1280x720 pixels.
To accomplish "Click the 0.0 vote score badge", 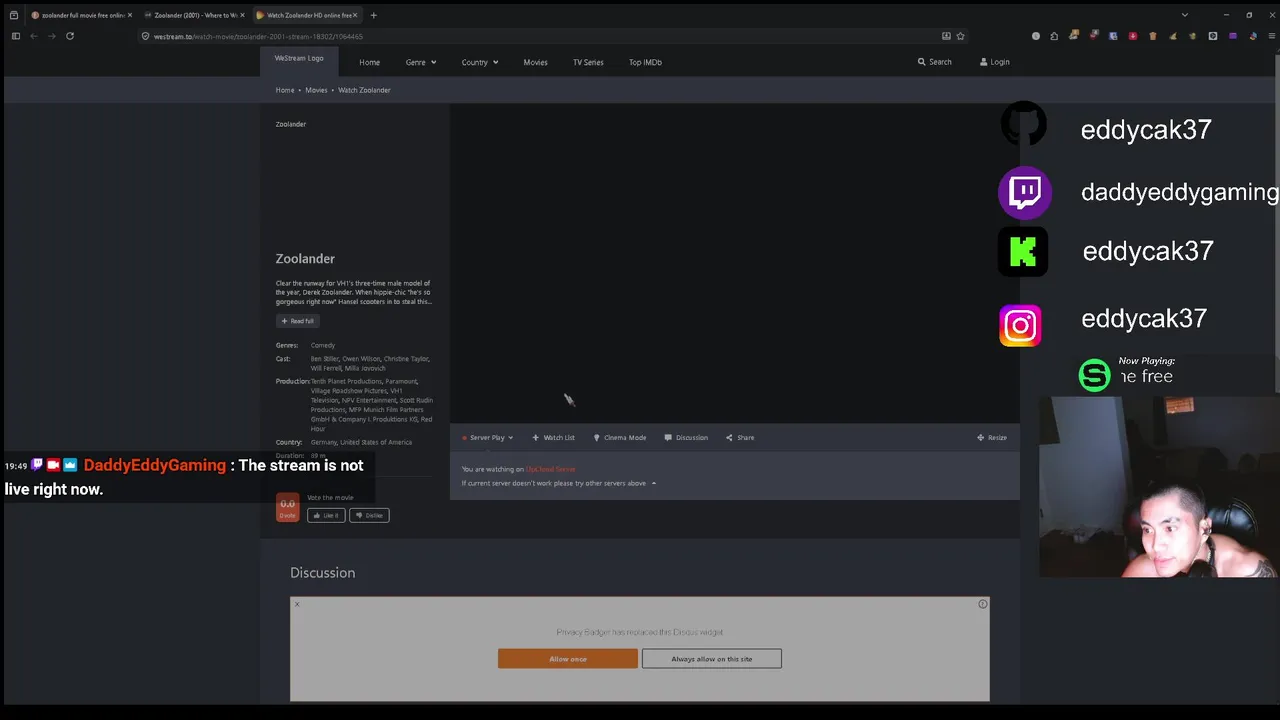I will pos(288,507).
